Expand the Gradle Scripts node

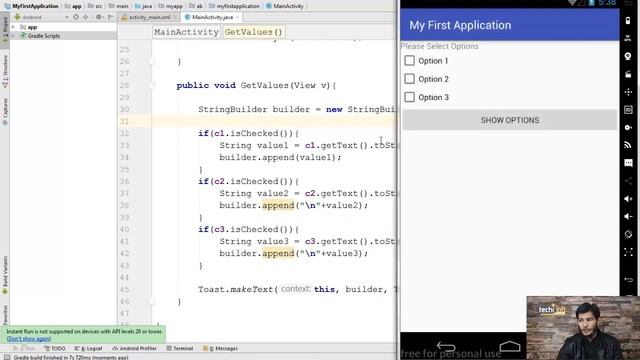click(x=13, y=36)
